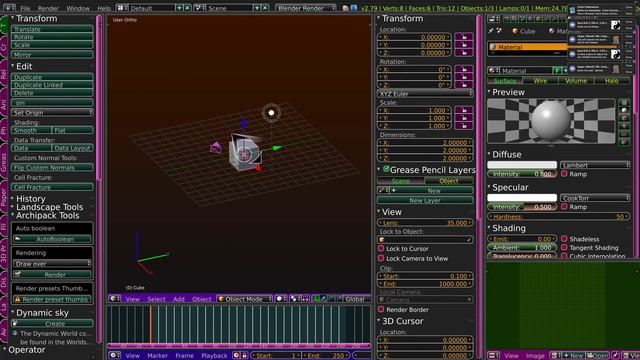This screenshot has height=360, width=640.
Task: Open the Set Origin dropdown
Action: 52,112
